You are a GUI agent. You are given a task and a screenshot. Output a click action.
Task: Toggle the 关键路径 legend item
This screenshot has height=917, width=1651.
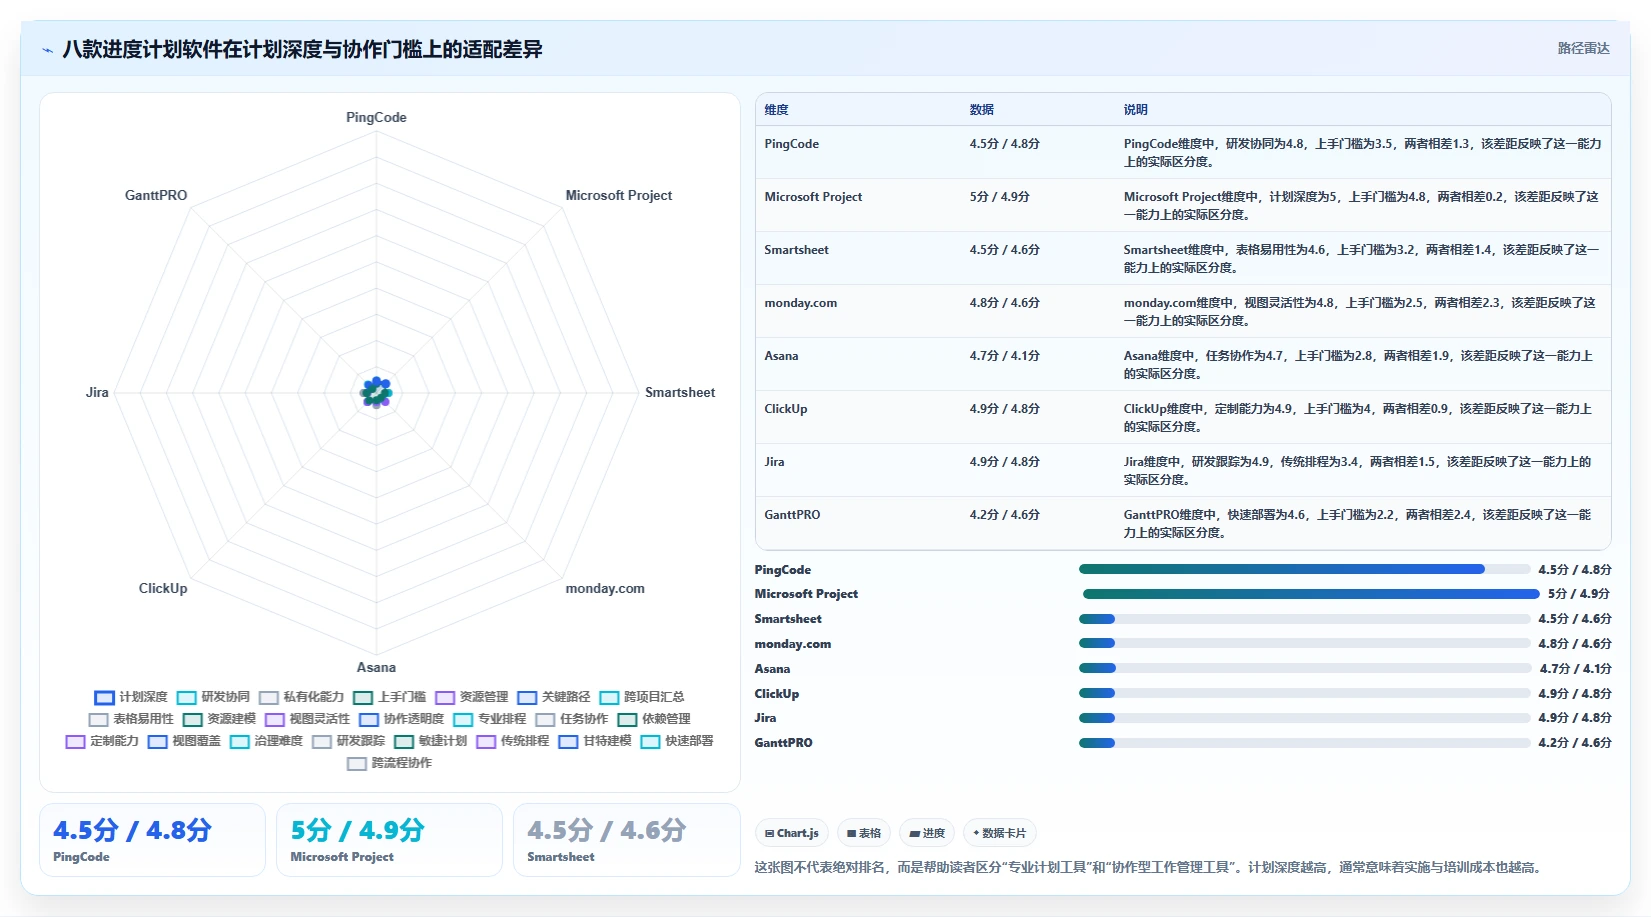coord(553,697)
